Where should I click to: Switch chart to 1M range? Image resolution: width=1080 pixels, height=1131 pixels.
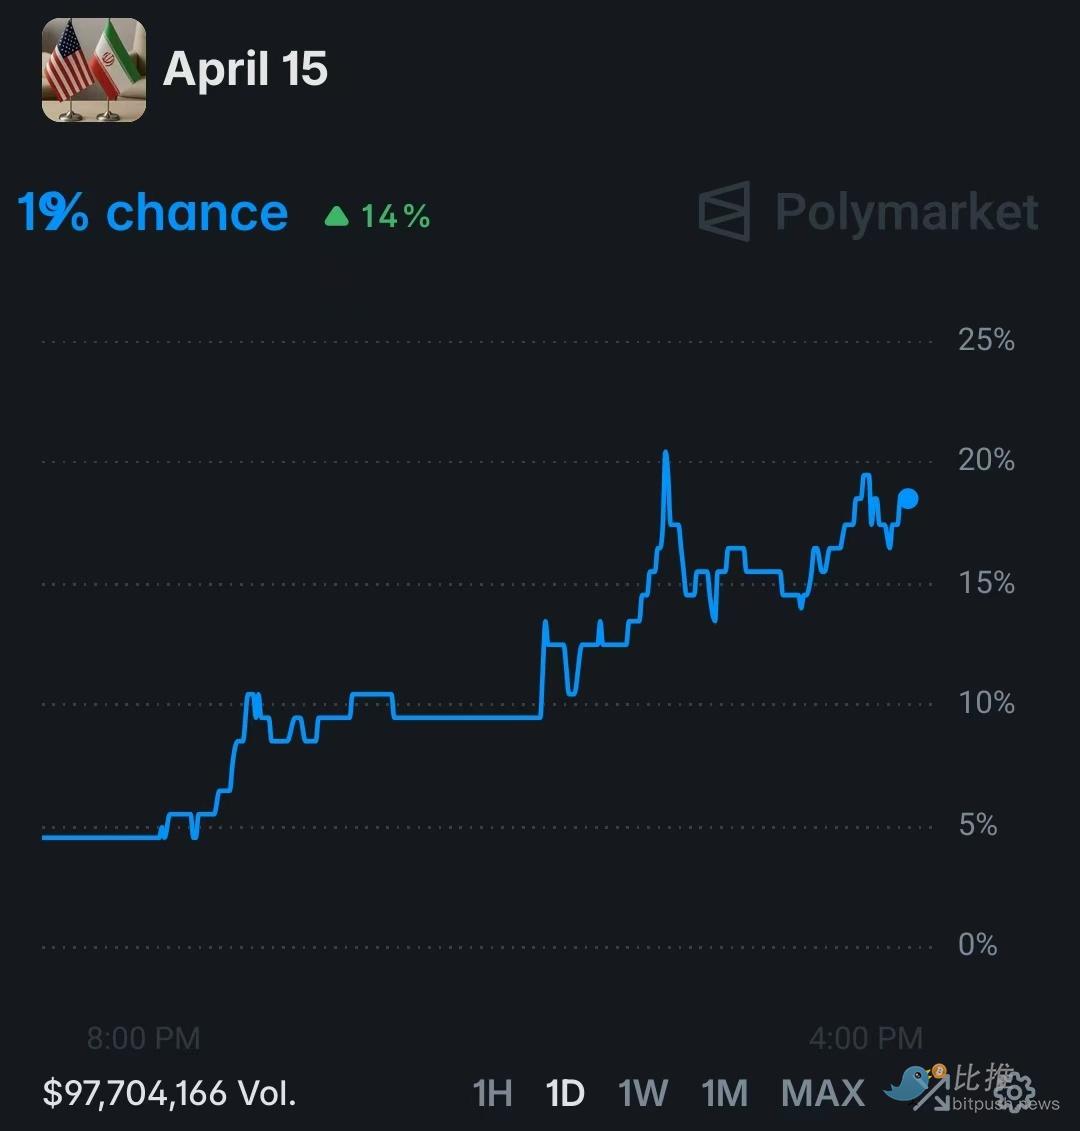725,1092
